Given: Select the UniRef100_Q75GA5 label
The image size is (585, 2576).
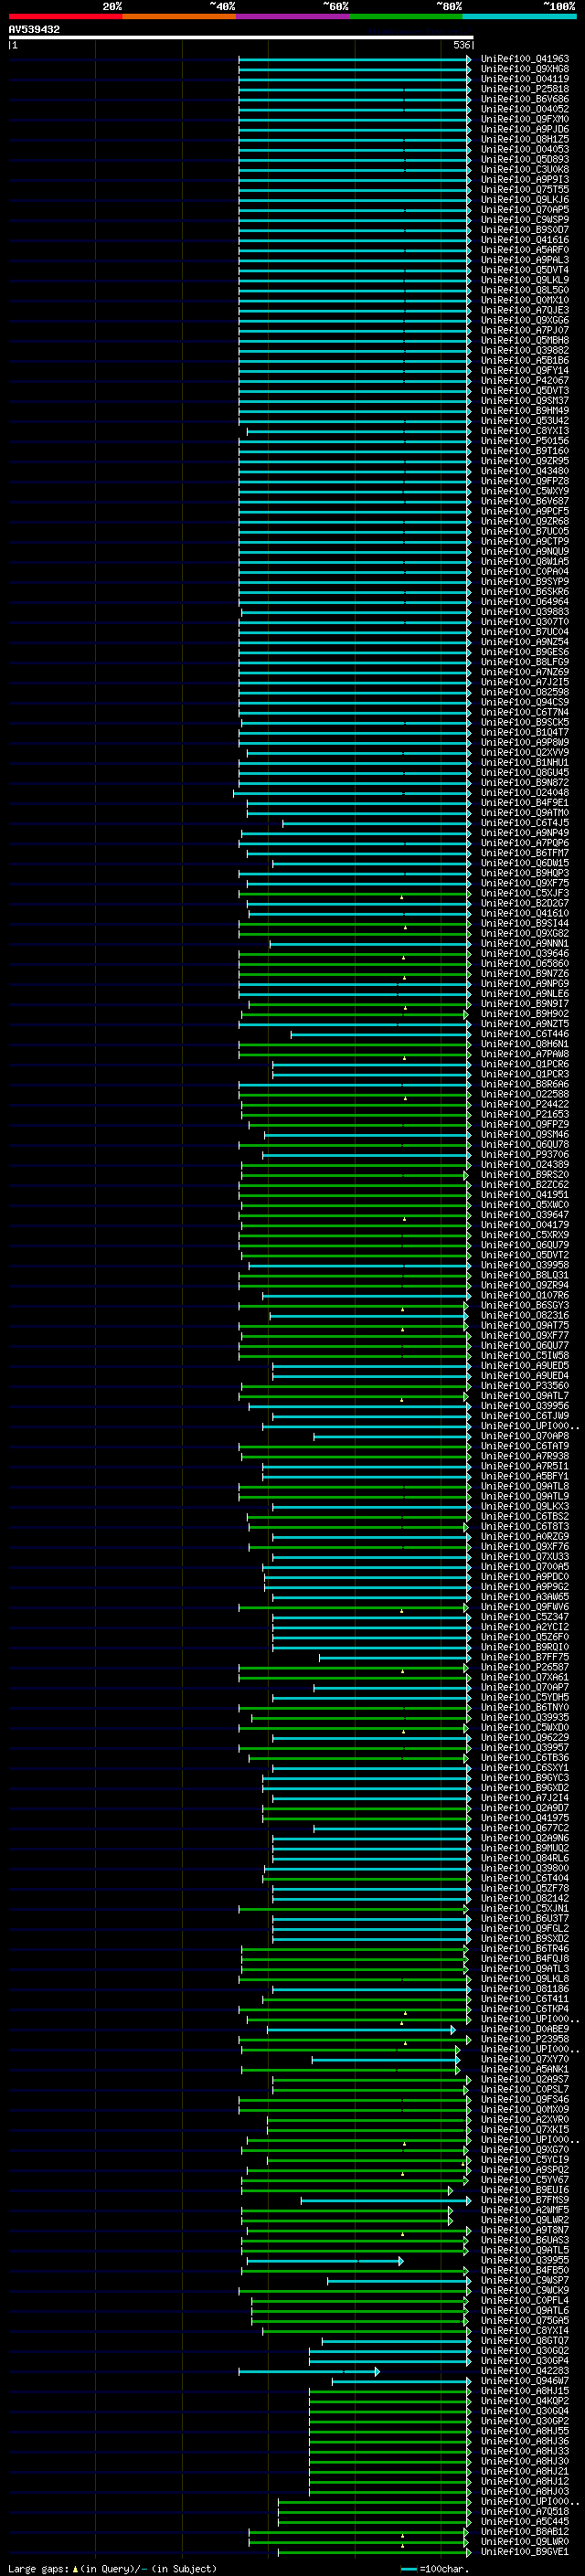Looking at the screenshot, I should point(525,2320).
